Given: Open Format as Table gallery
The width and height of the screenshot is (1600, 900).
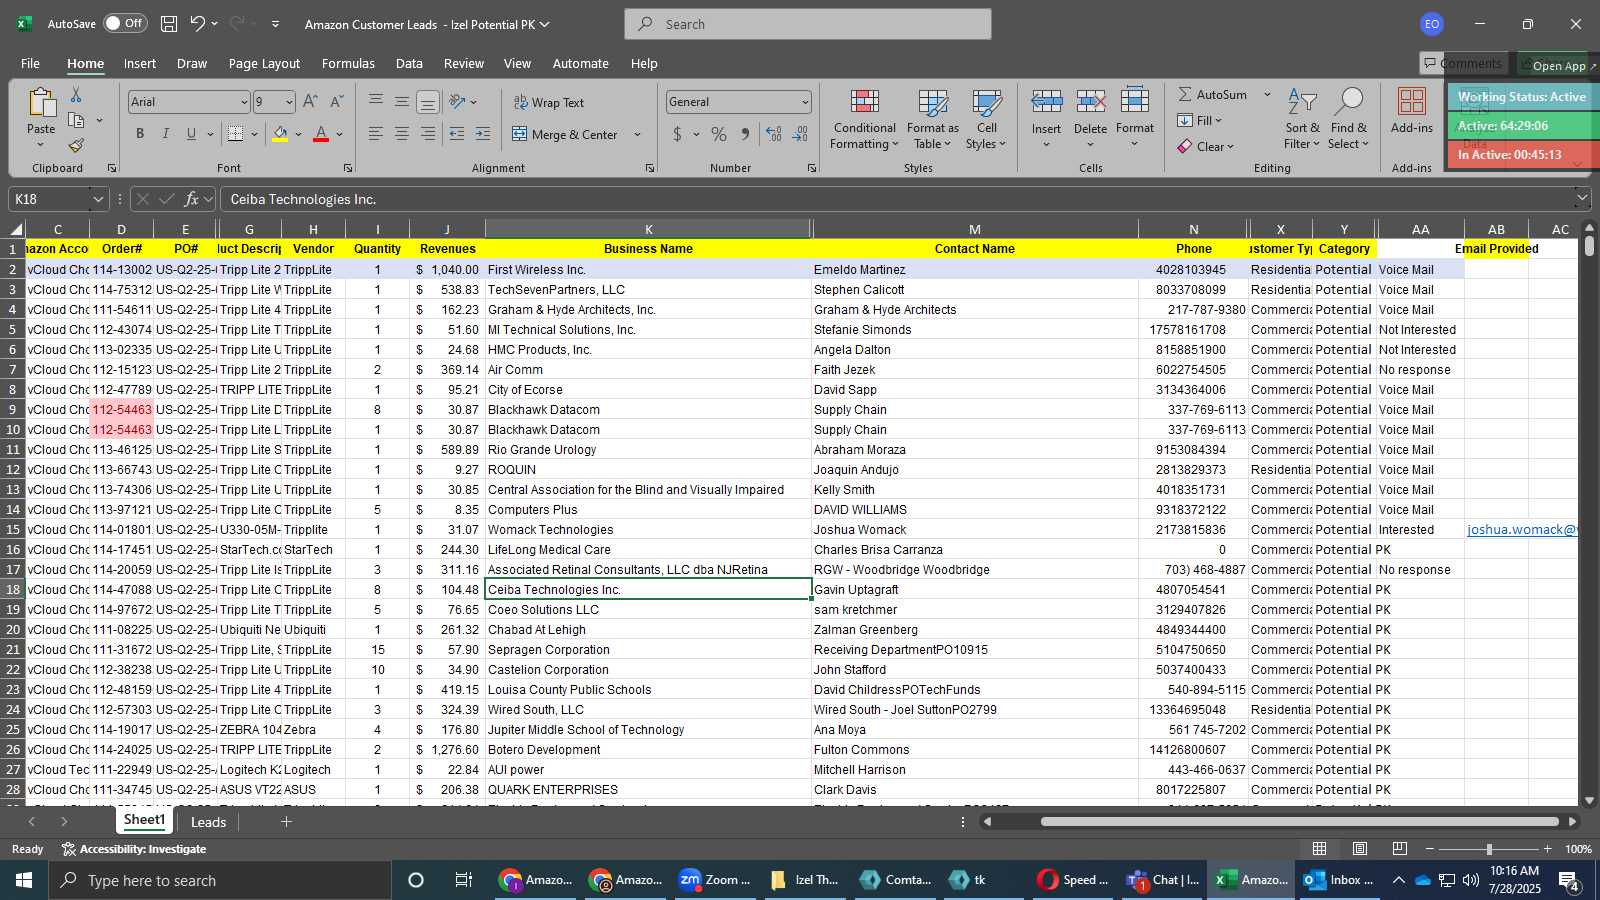Looking at the screenshot, I should (932, 120).
